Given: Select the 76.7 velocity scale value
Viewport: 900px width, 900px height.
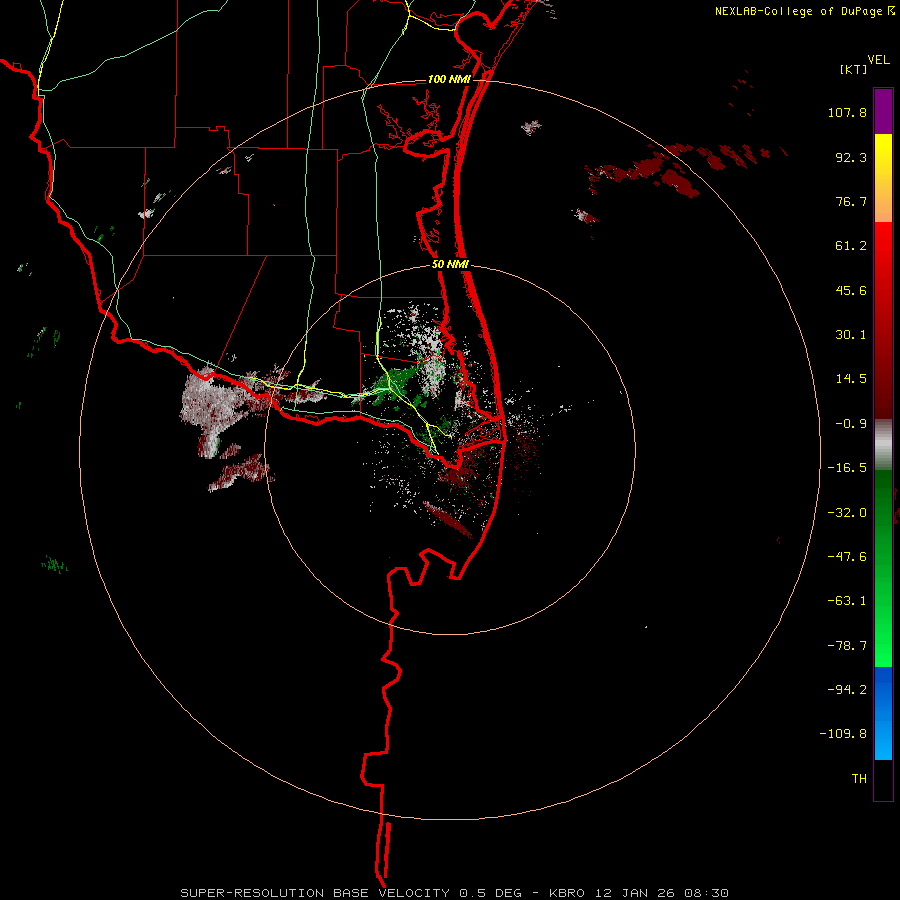Looking at the screenshot, I should point(851,201).
